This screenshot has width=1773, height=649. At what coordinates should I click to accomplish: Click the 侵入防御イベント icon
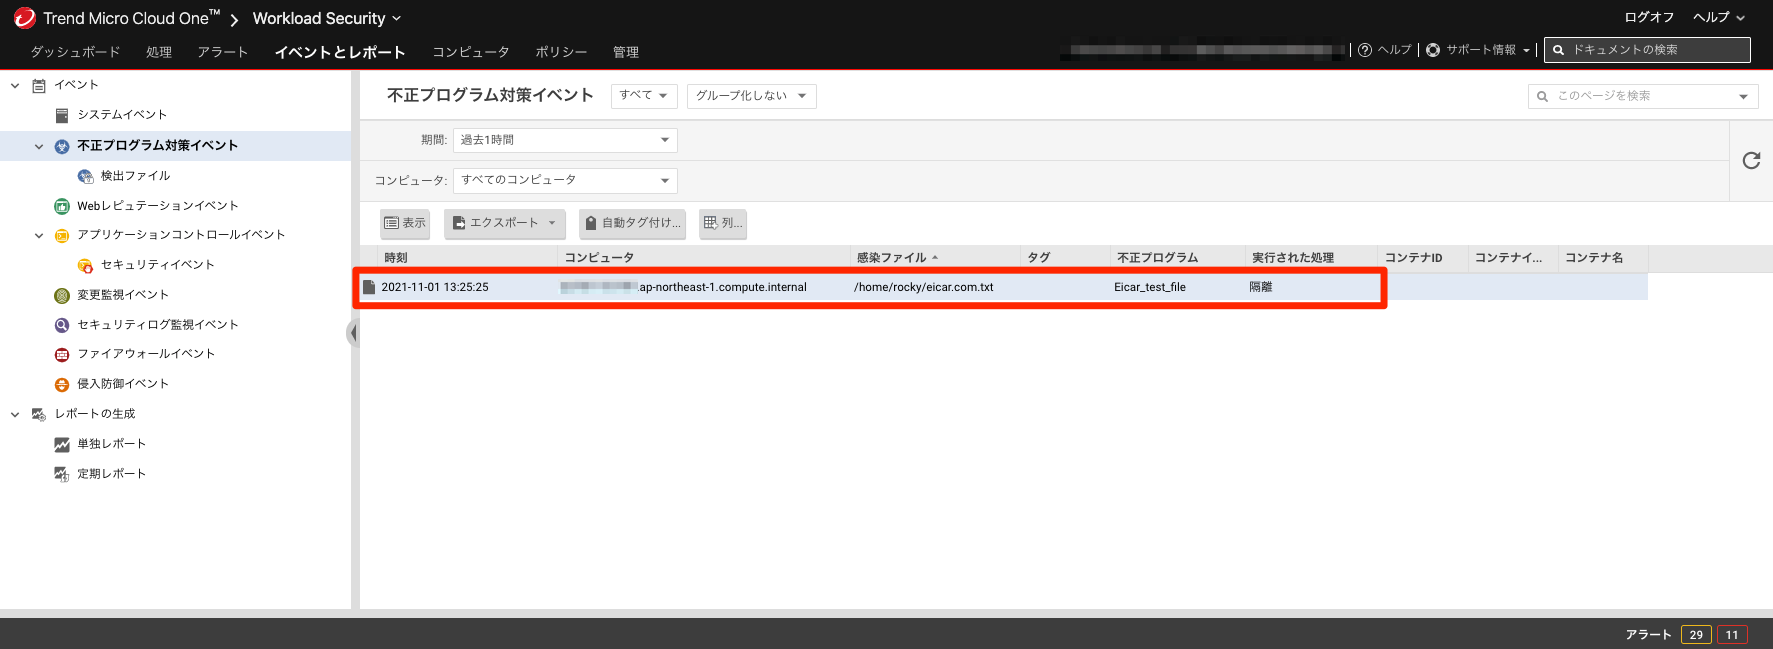(x=62, y=384)
